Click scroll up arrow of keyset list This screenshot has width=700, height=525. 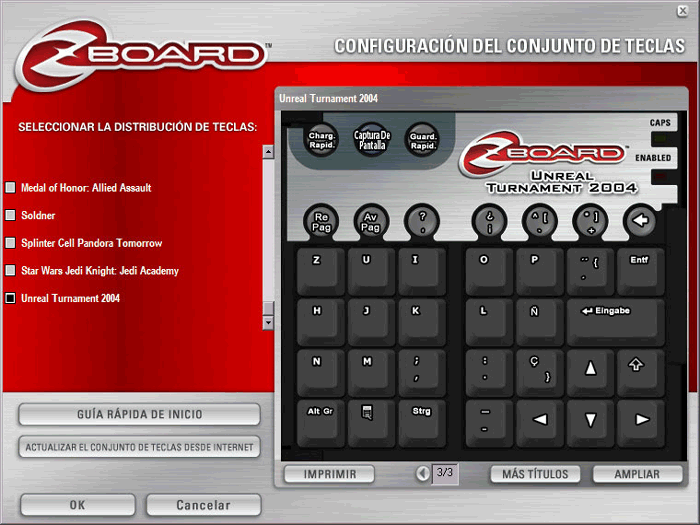coord(268,152)
